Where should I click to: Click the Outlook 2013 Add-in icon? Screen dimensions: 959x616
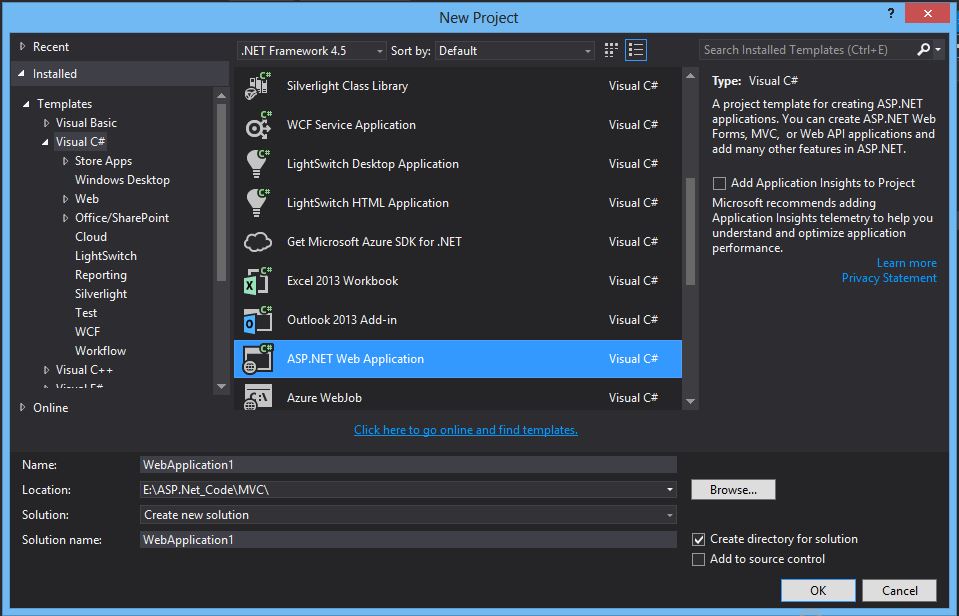258,320
